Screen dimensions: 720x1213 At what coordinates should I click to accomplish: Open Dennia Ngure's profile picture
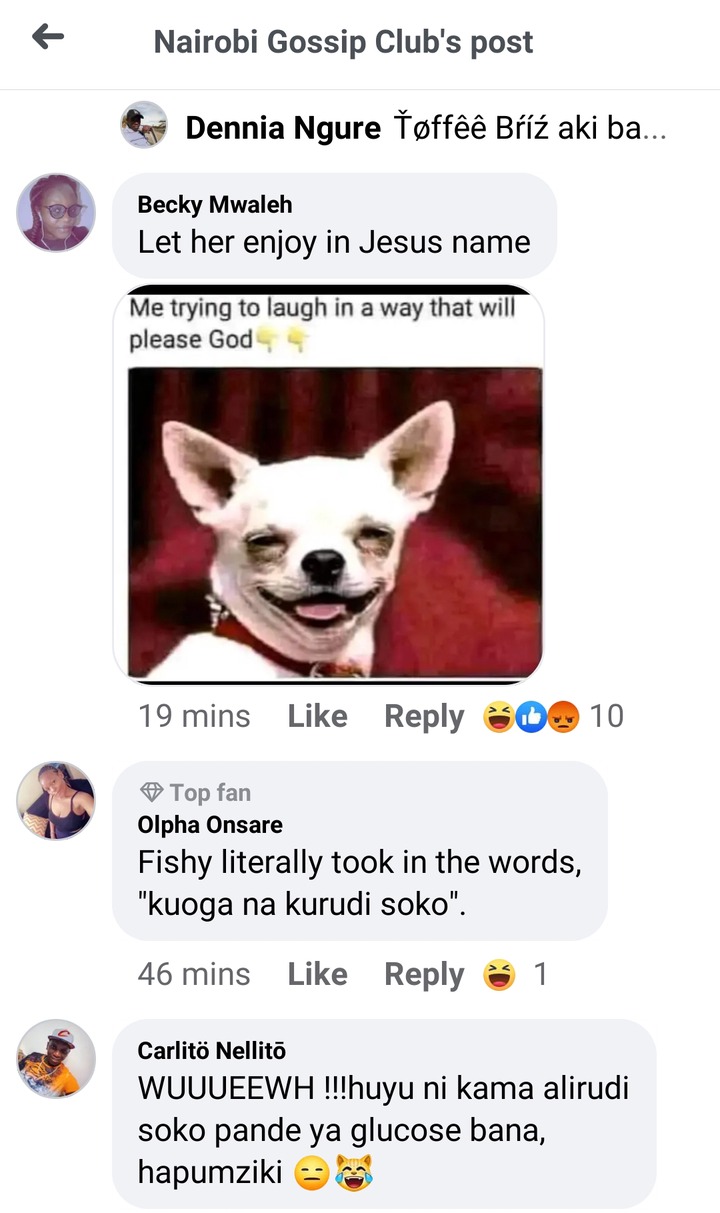point(144,125)
